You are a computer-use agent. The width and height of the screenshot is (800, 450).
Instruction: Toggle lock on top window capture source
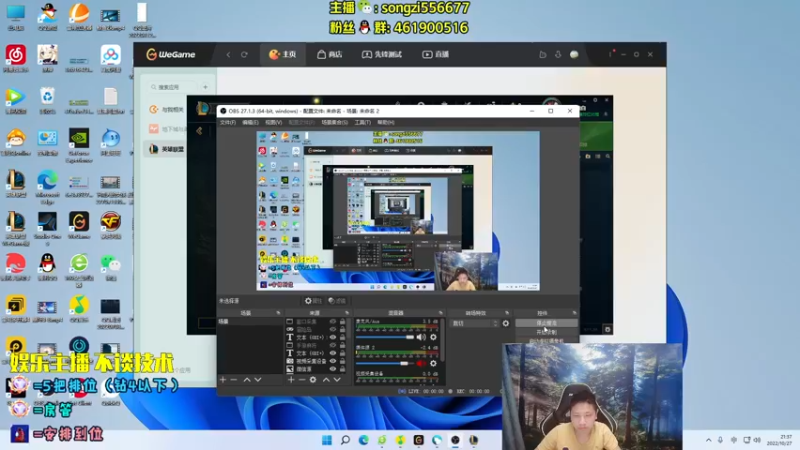(x=342, y=321)
